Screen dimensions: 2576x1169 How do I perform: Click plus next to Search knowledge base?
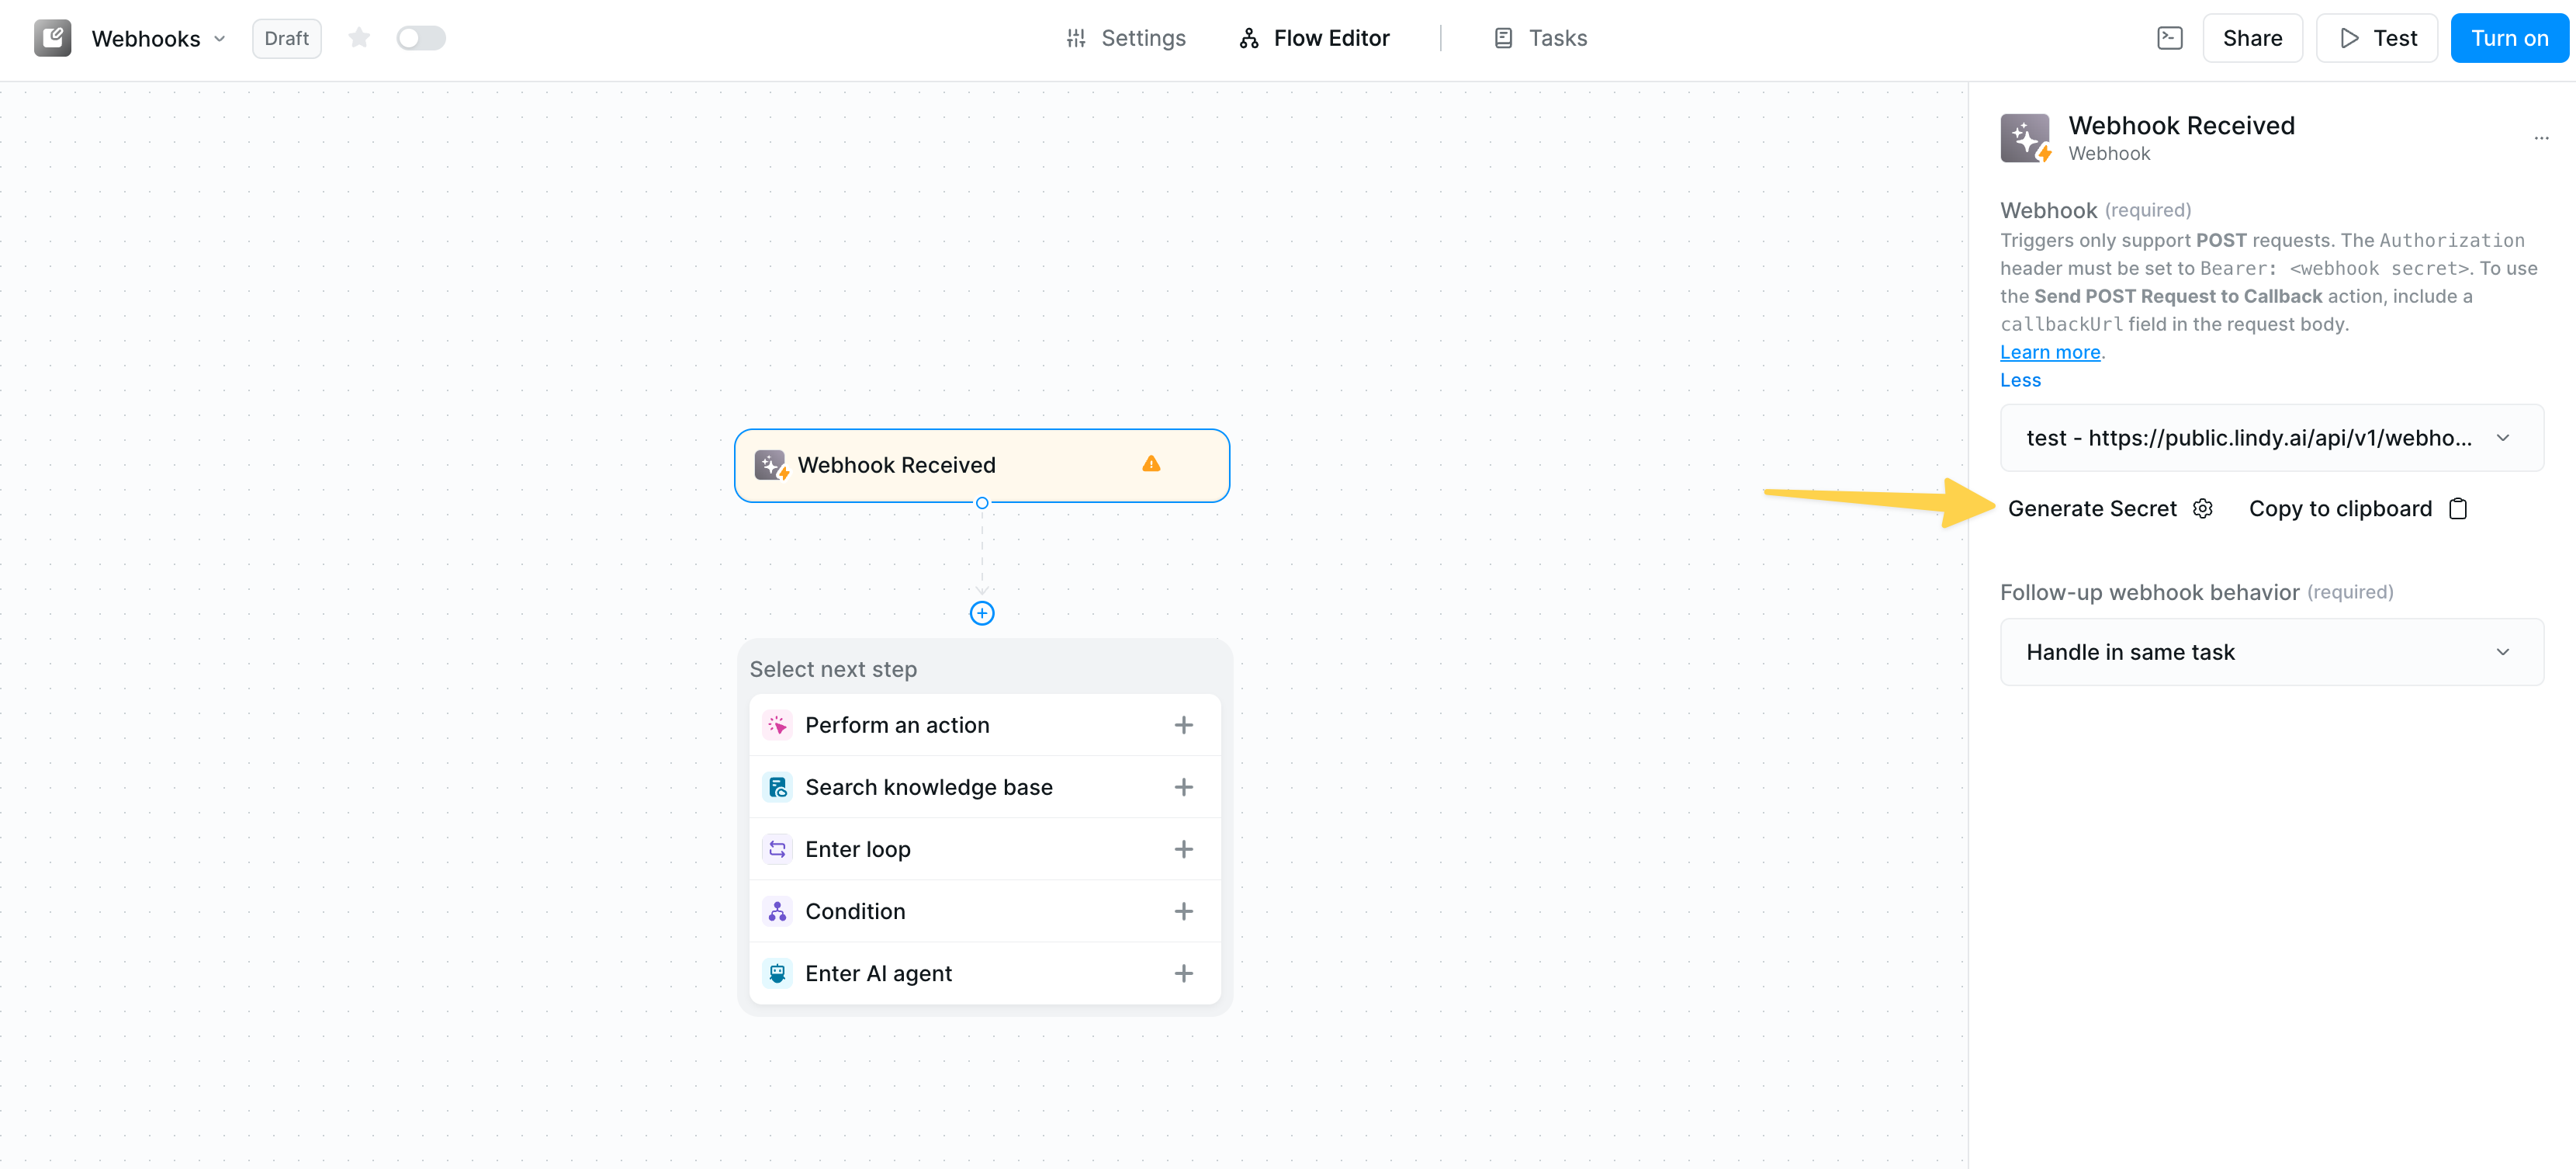(1183, 787)
